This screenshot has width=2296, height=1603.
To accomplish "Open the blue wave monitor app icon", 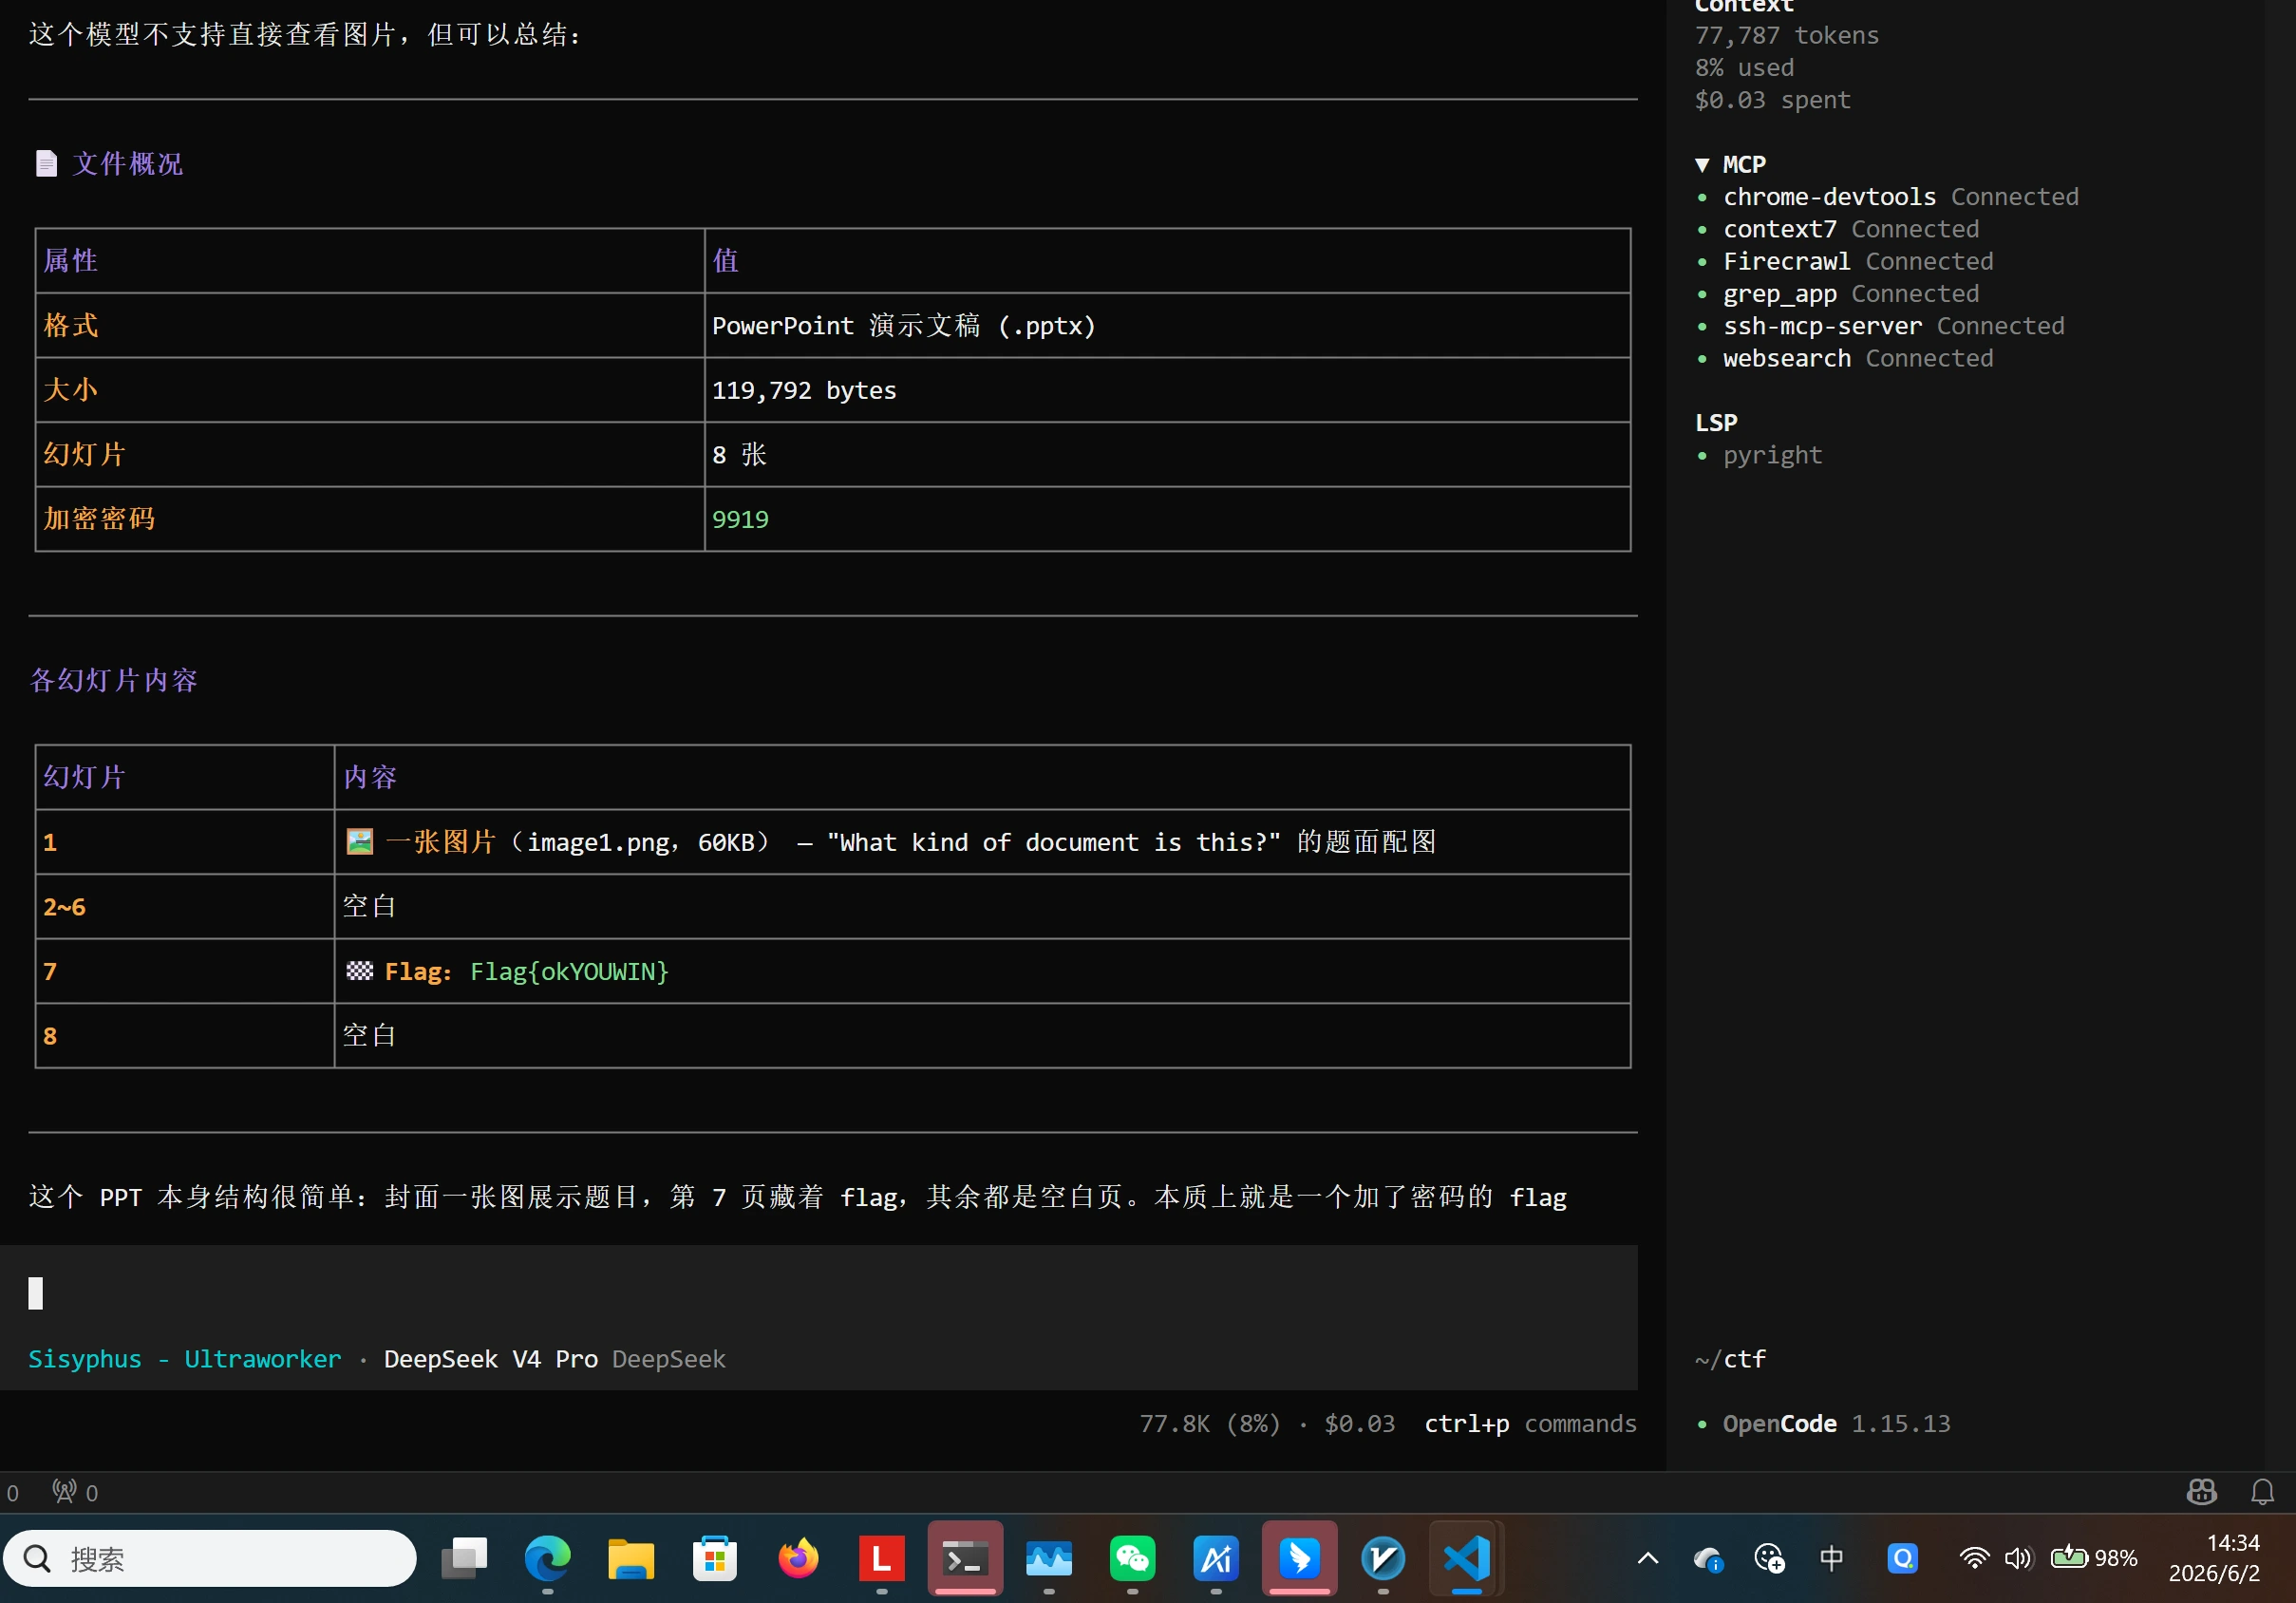I will (1049, 1558).
